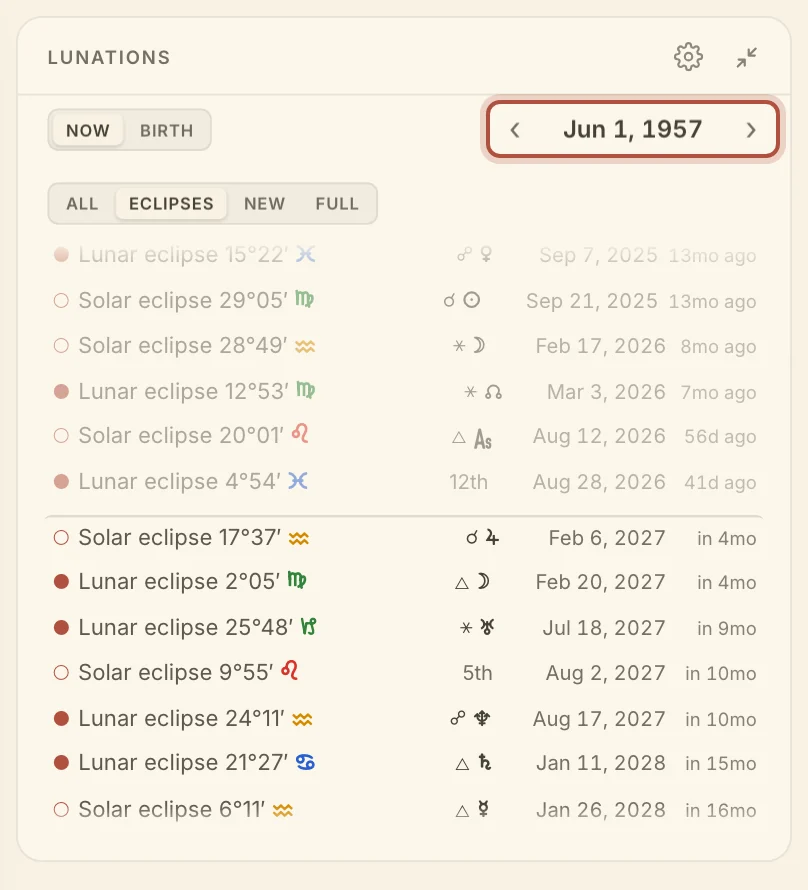Click hollow solar marker on Aug 2, 2027 row
The height and width of the screenshot is (890, 808).
point(61,673)
